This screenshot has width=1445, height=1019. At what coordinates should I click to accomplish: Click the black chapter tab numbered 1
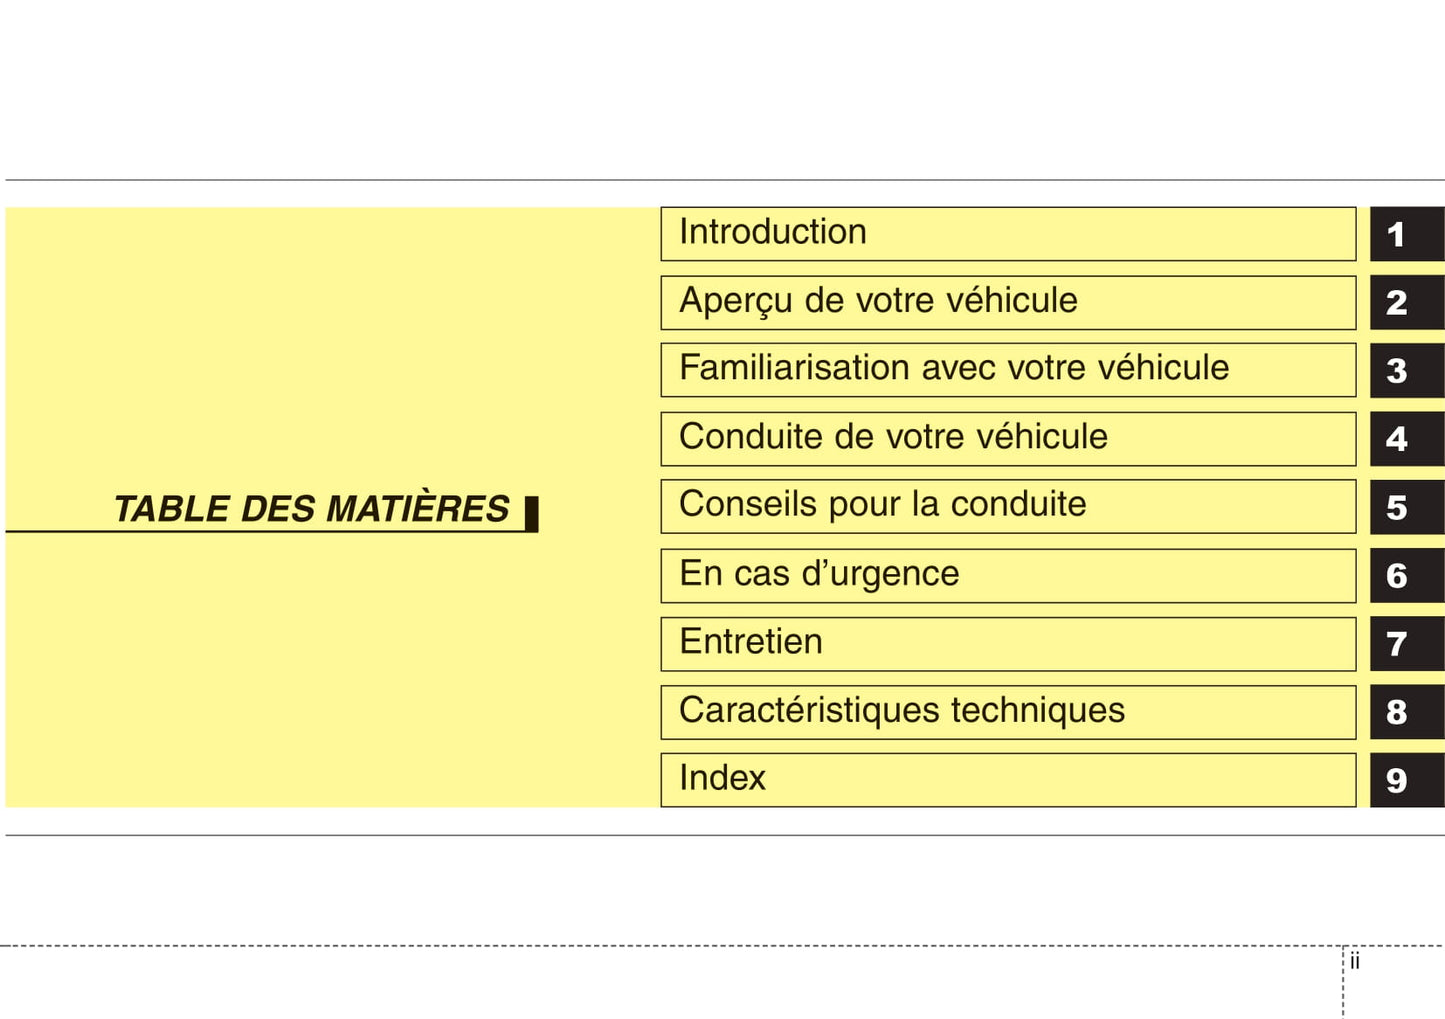(x=1405, y=234)
